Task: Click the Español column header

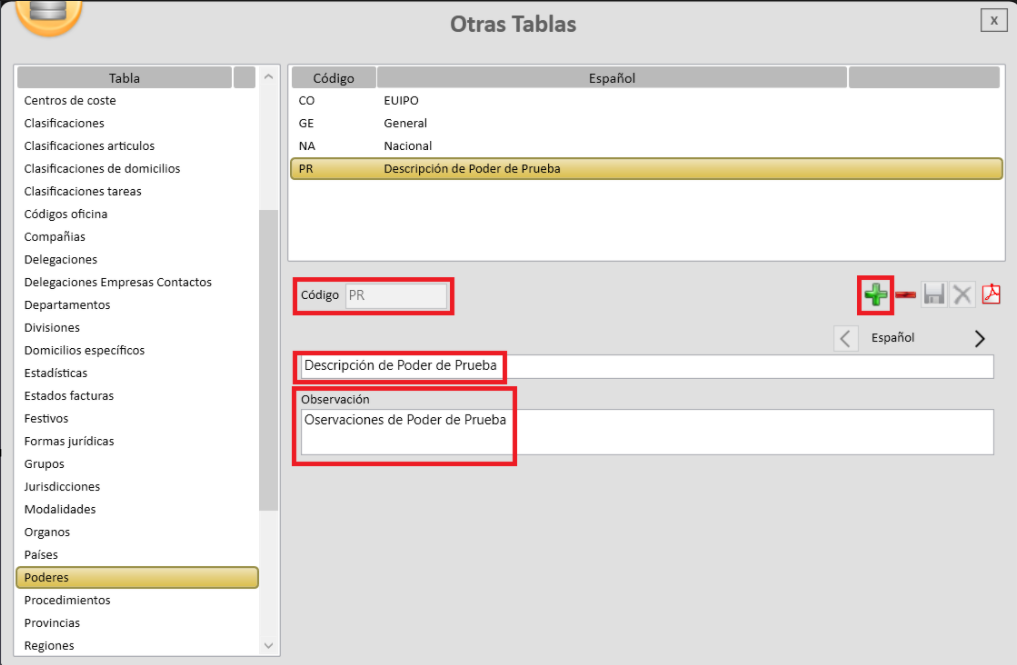Action: pos(612,78)
